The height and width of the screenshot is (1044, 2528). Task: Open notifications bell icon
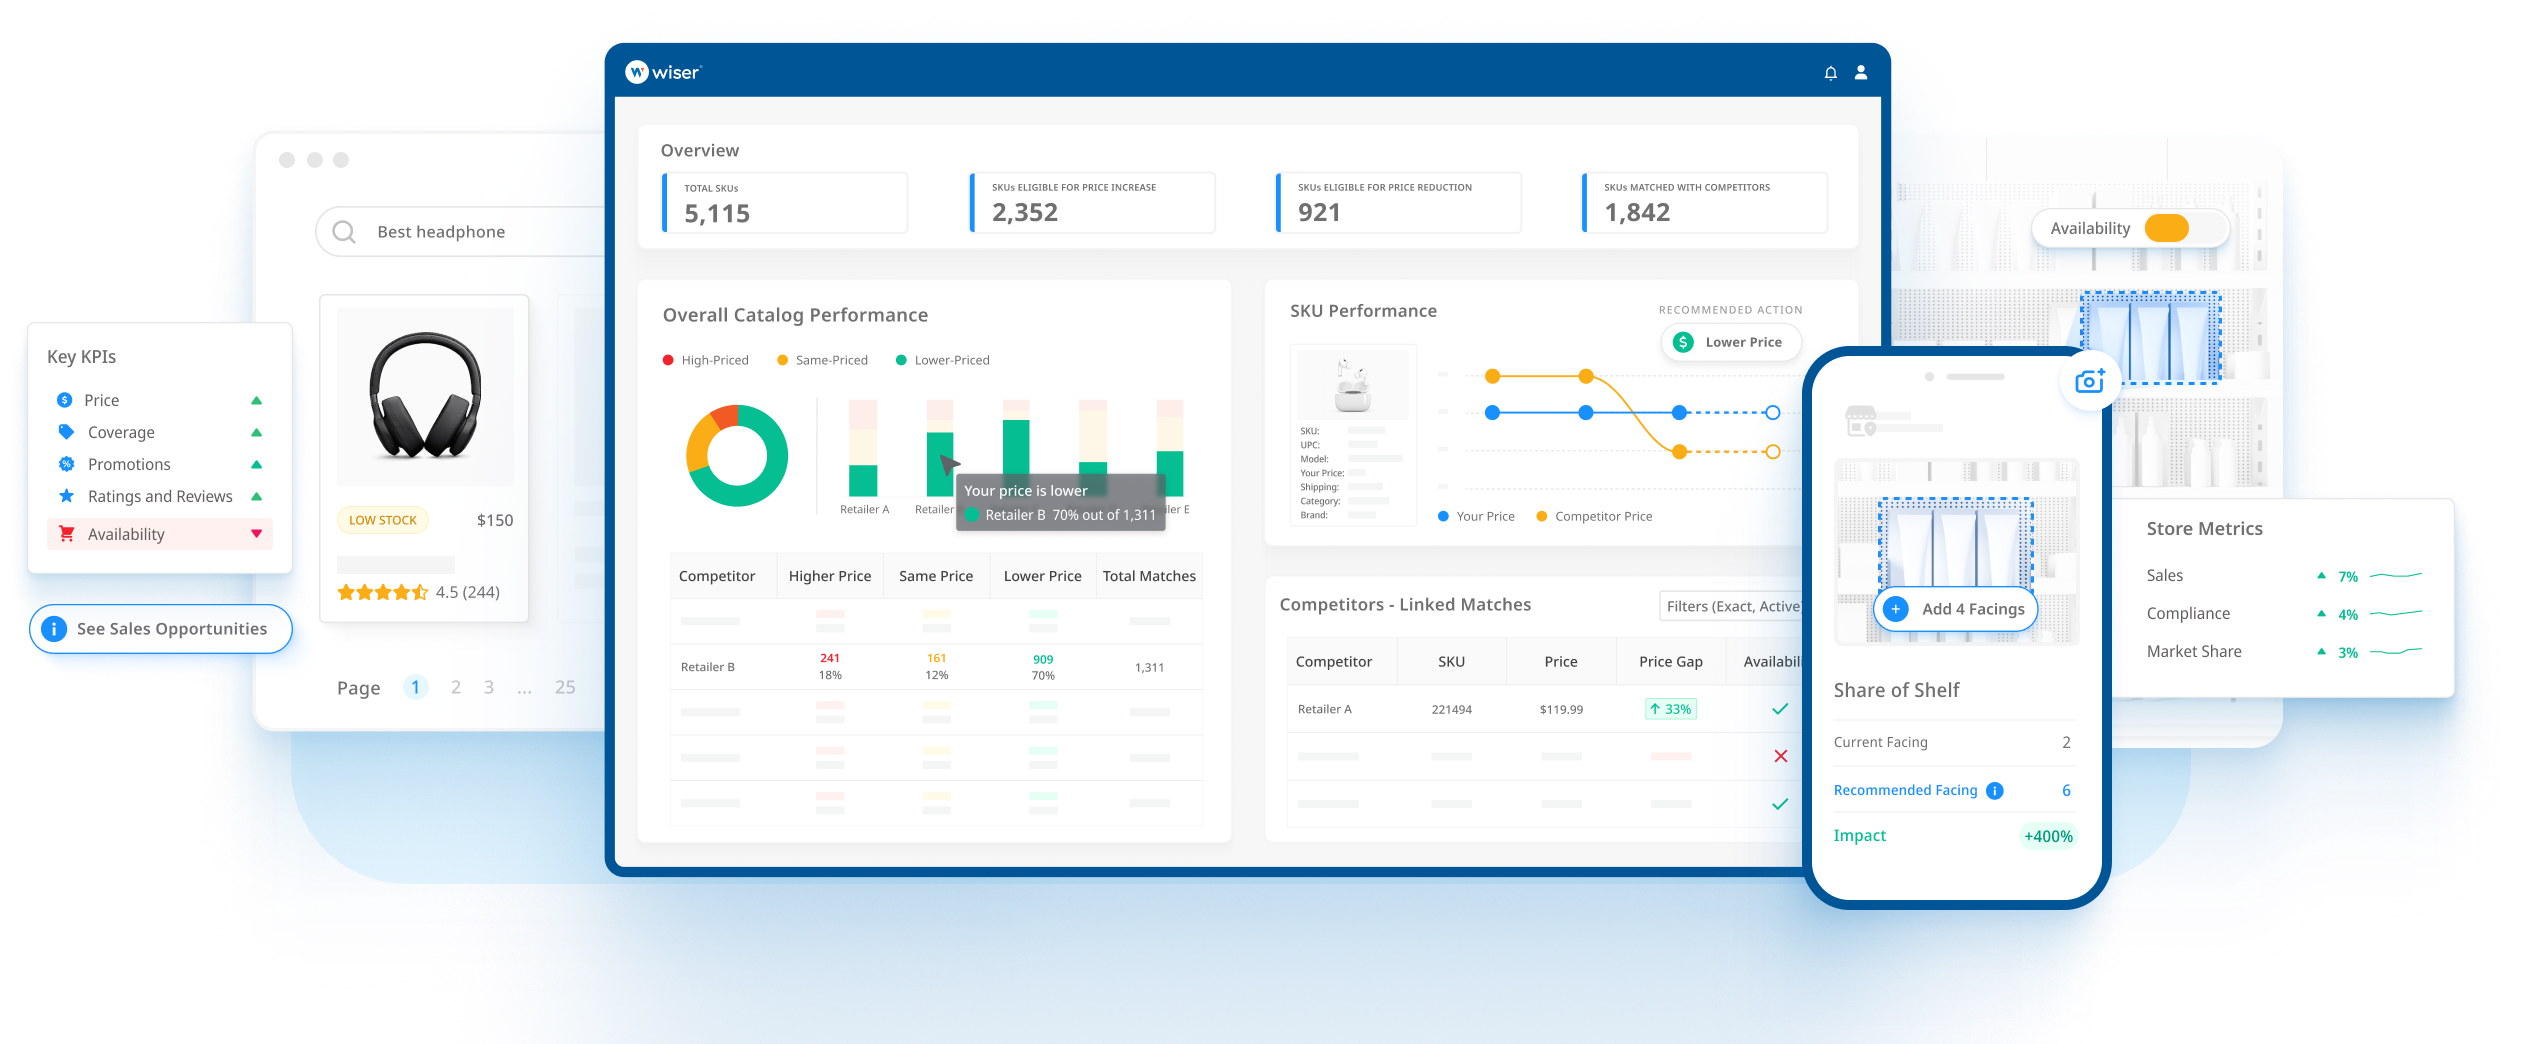(1830, 73)
